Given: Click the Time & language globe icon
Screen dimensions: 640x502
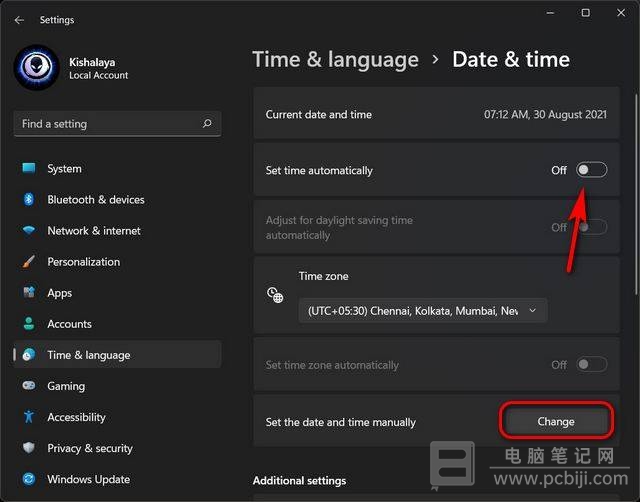Looking at the screenshot, I should click(x=29, y=354).
